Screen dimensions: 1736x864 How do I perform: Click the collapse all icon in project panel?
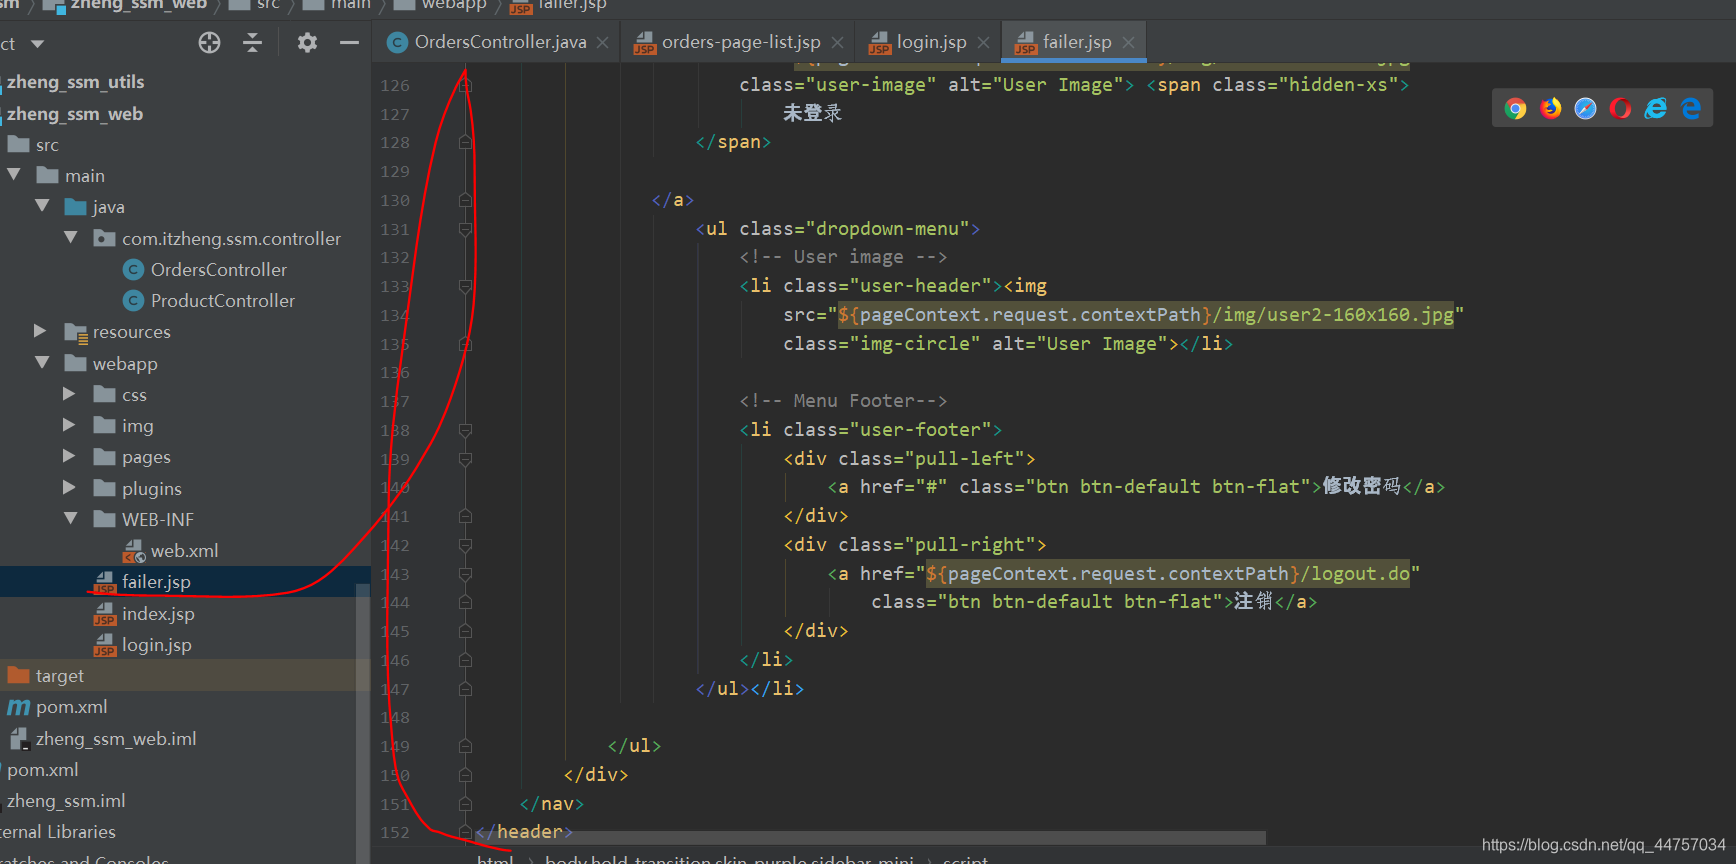click(x=253, y=43)
